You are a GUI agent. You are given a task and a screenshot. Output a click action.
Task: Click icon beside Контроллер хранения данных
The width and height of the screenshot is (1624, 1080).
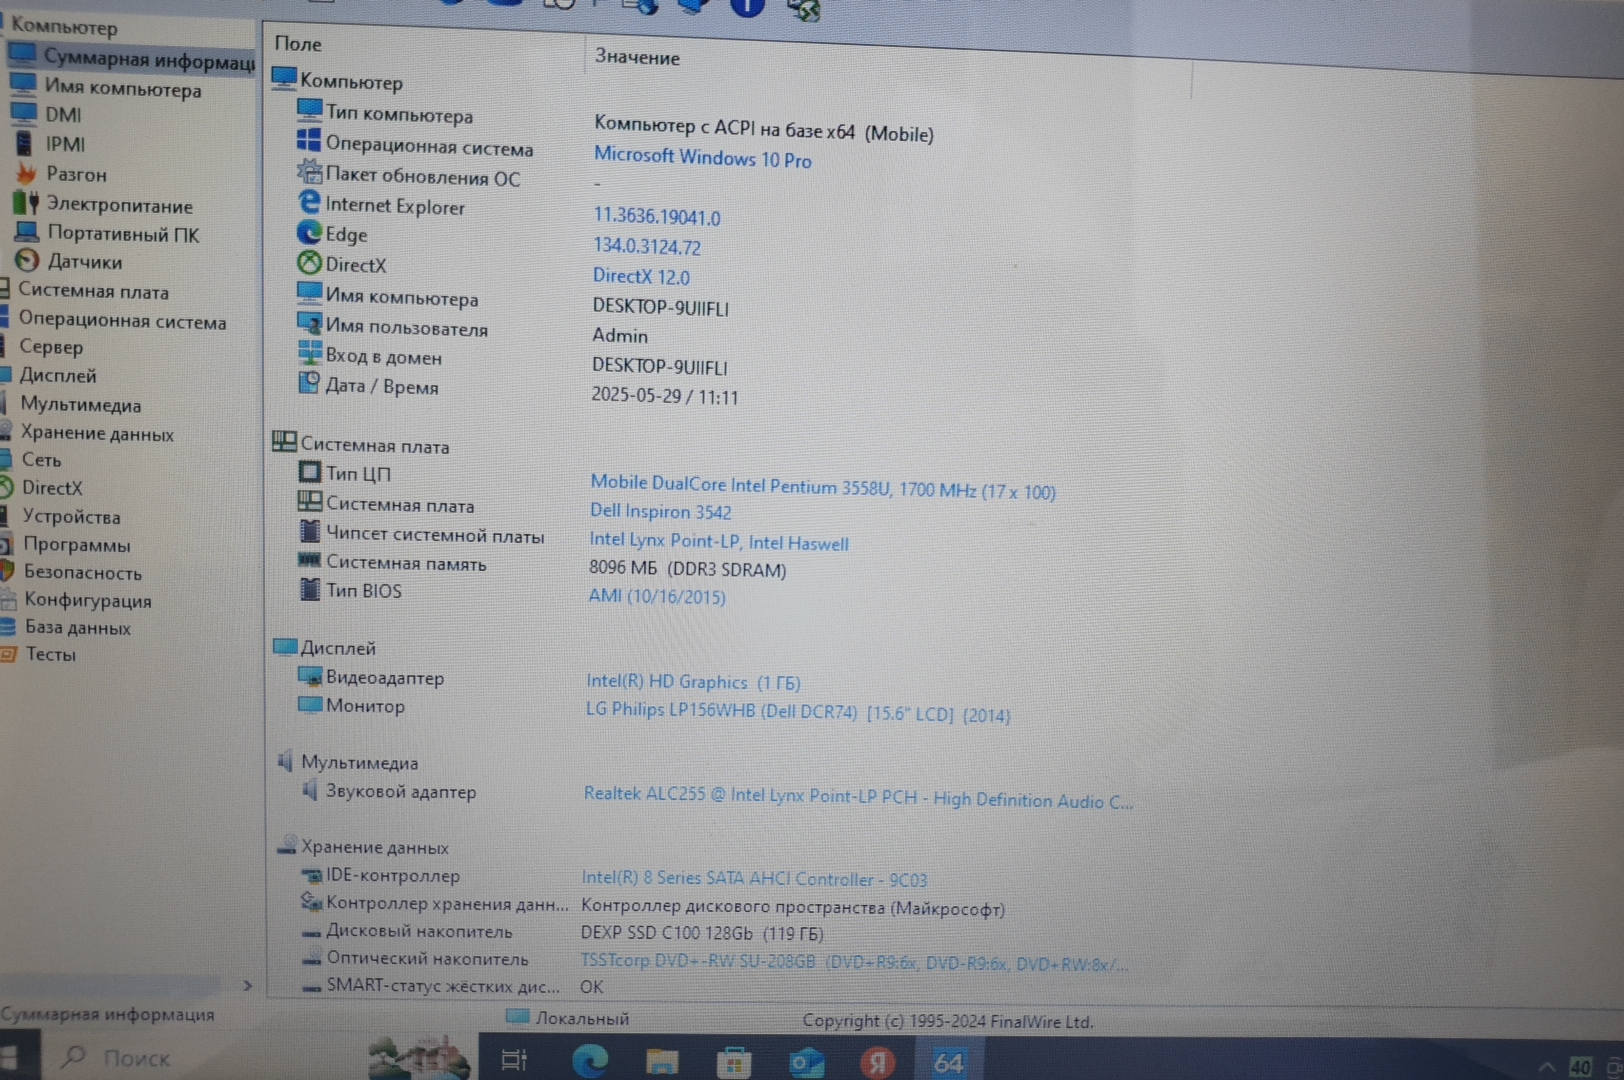coord(312,901)
